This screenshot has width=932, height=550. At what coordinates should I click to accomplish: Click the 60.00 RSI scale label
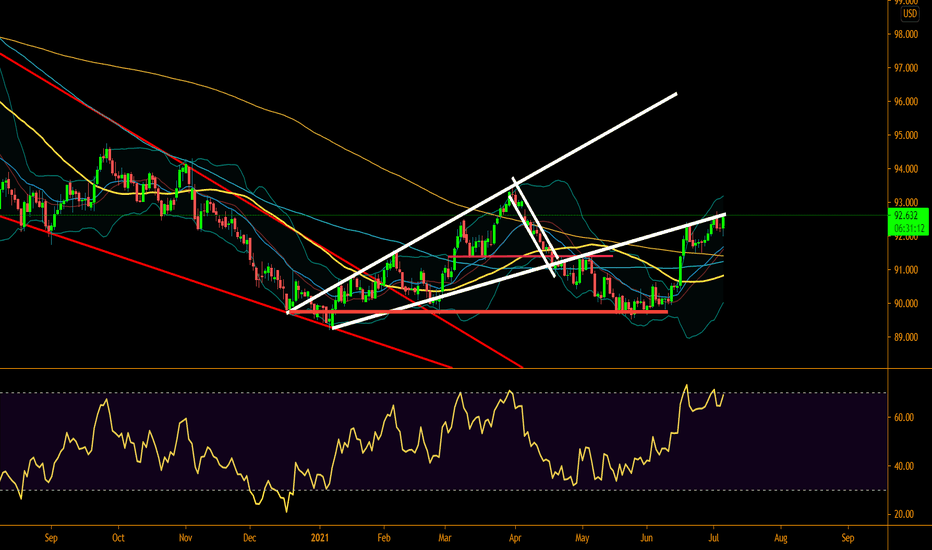click(903, 418)
